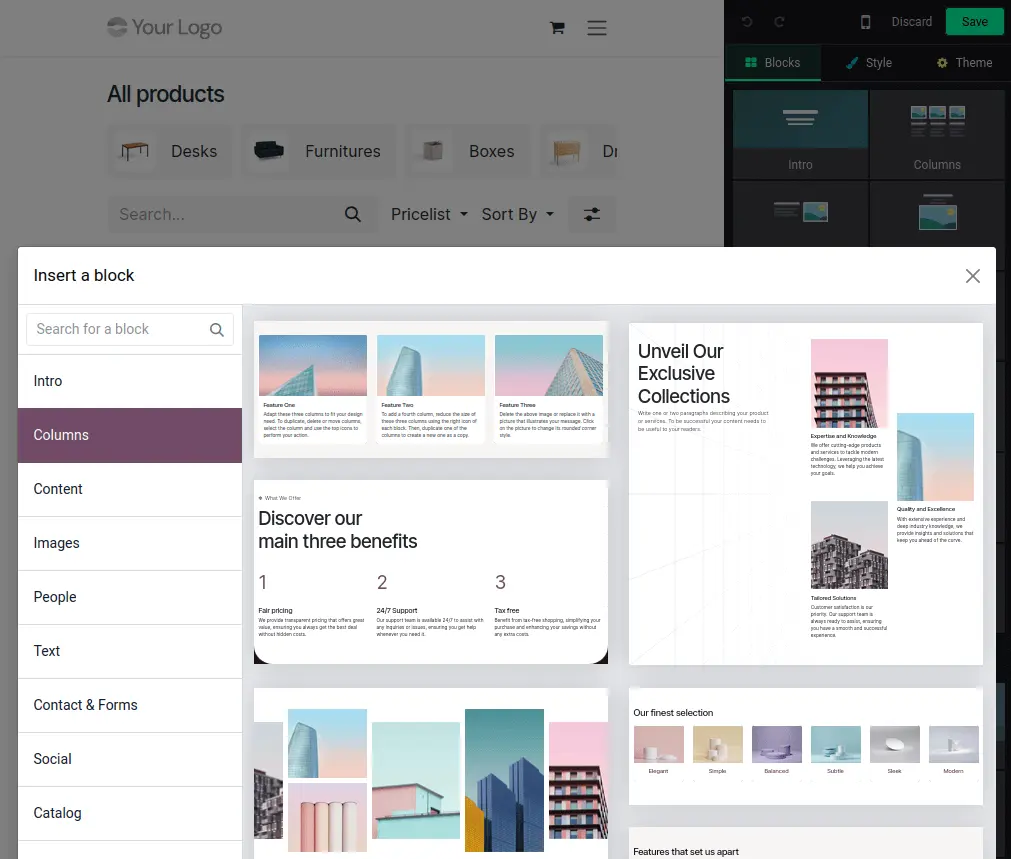
Task: Click the Search for a block field
Action: pyautogui.click(x=118, y=329)
